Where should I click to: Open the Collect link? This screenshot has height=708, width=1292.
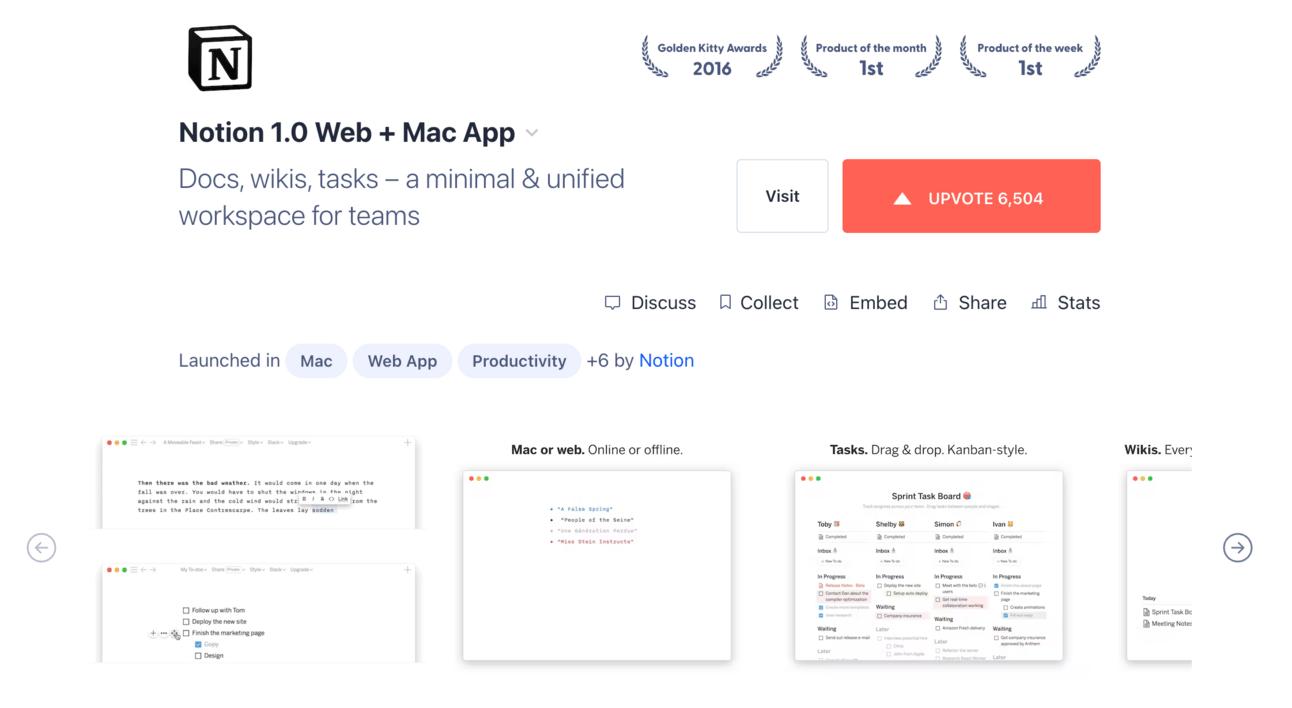(x=769, y=303)
